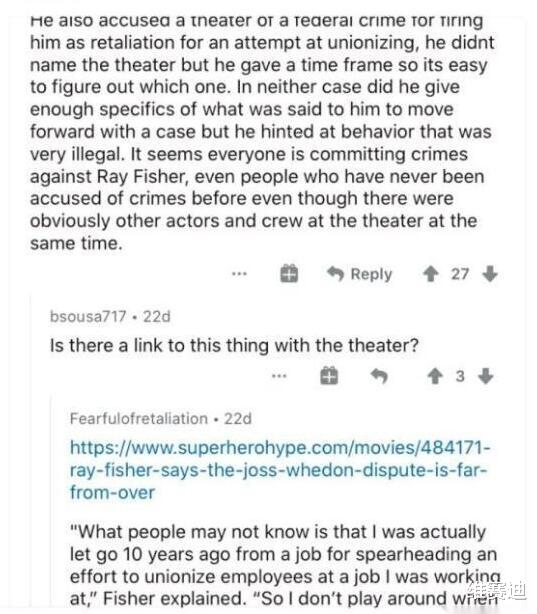
Task: Give award on the Ray Fisher comment
Action: point(289,273)
